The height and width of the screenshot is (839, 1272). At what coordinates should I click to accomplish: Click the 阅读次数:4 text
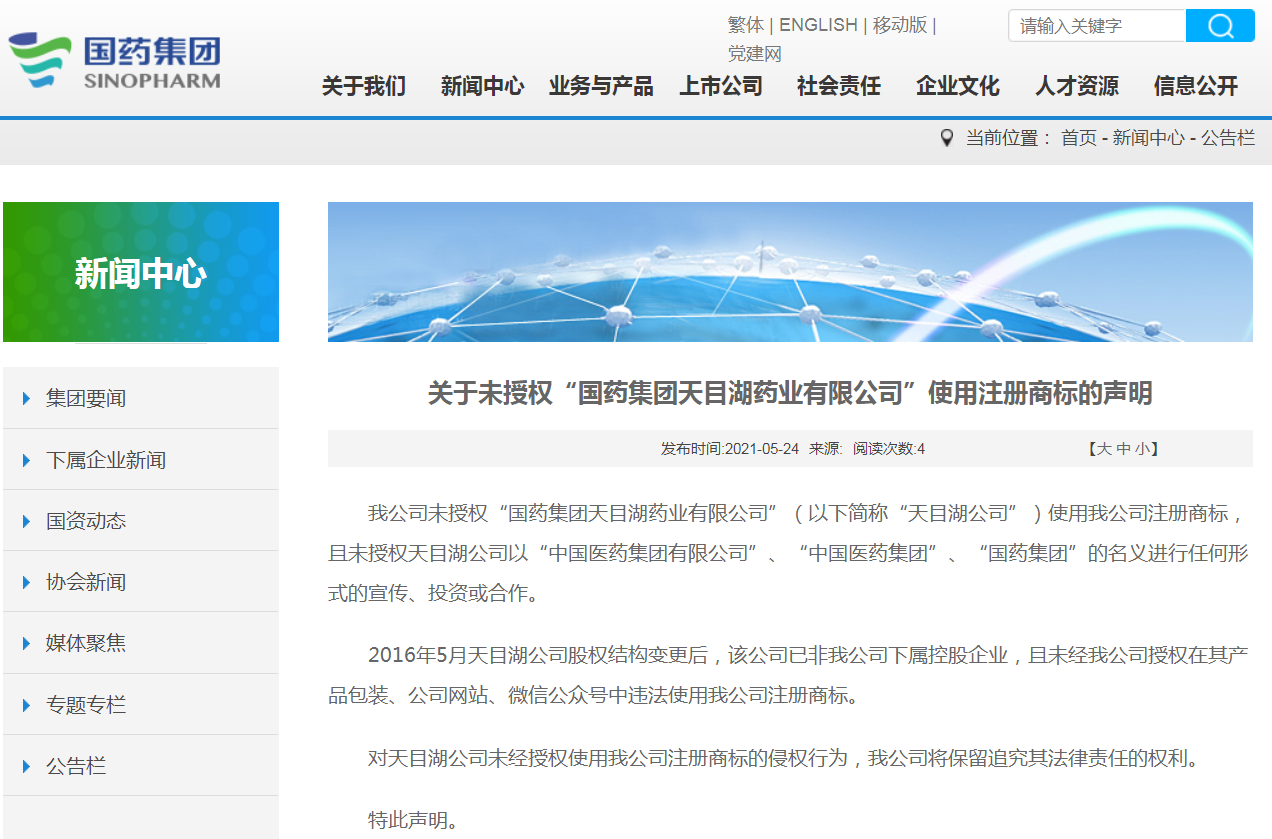coord(889,449)
